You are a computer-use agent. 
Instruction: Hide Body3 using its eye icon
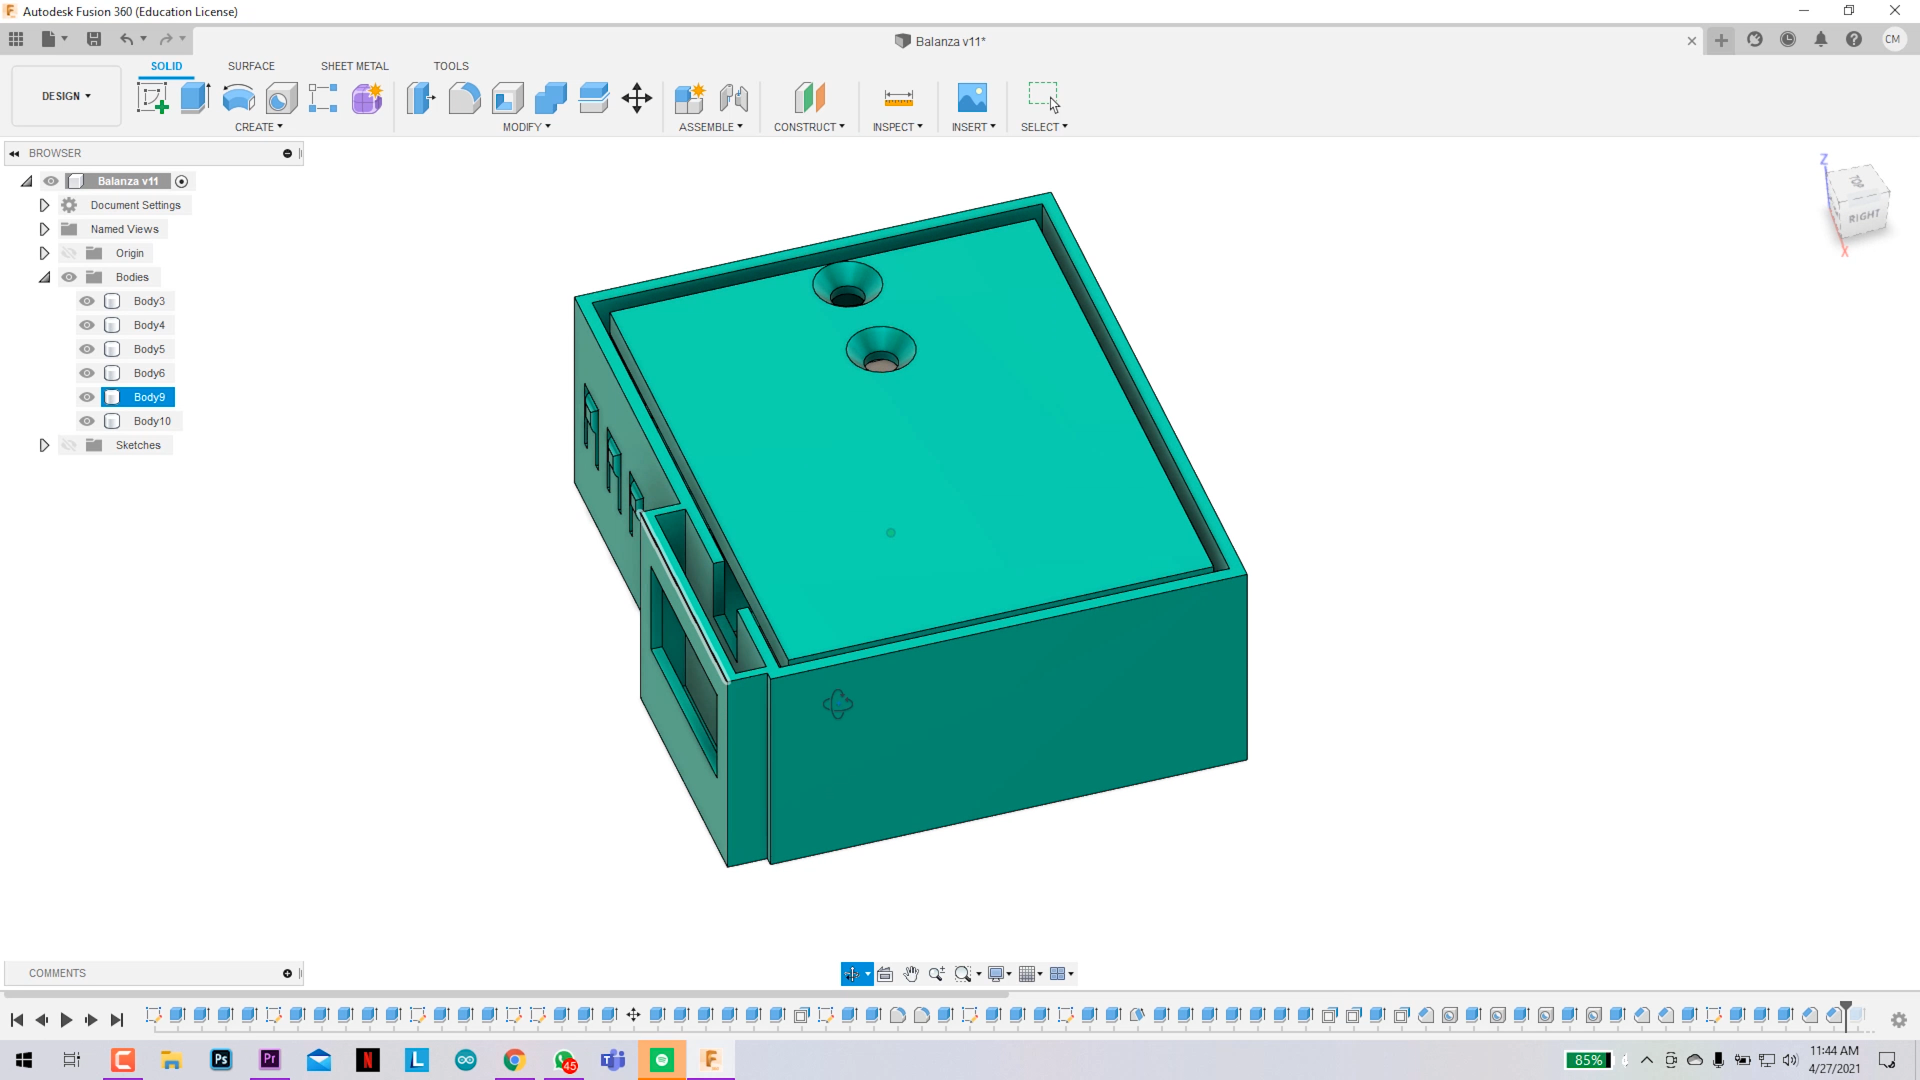point(87,301)
